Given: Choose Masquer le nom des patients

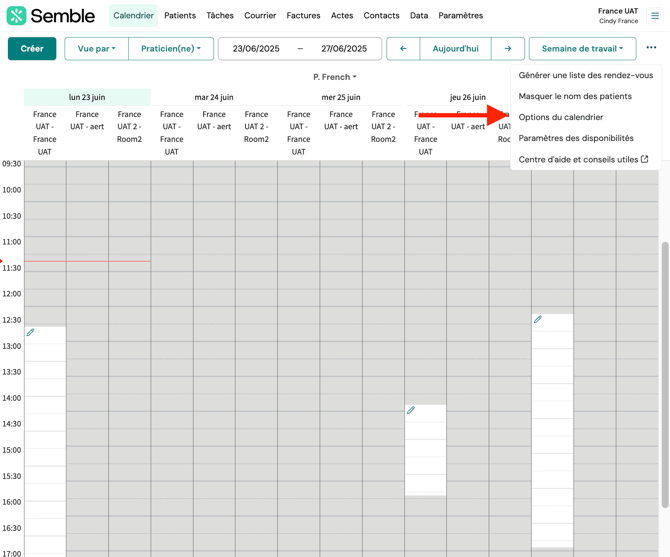Looking at the screenshot, I should 575,96.
